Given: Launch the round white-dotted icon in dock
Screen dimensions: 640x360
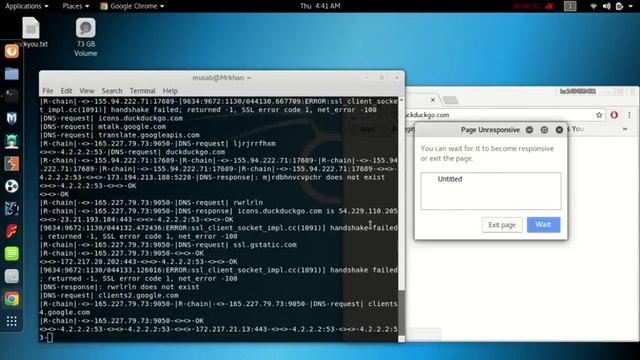Looking at the screenshot, I should tap(11, 186).
